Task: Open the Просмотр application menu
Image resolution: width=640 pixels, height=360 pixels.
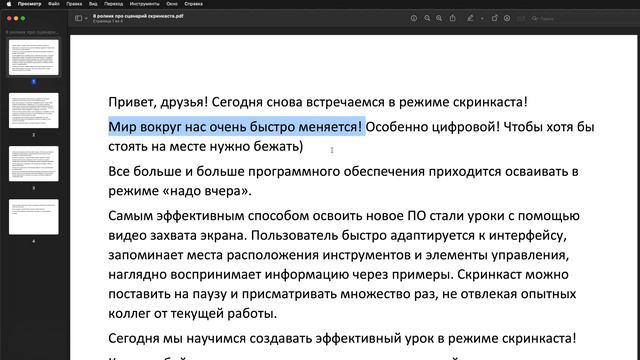Action: point(29,4)
